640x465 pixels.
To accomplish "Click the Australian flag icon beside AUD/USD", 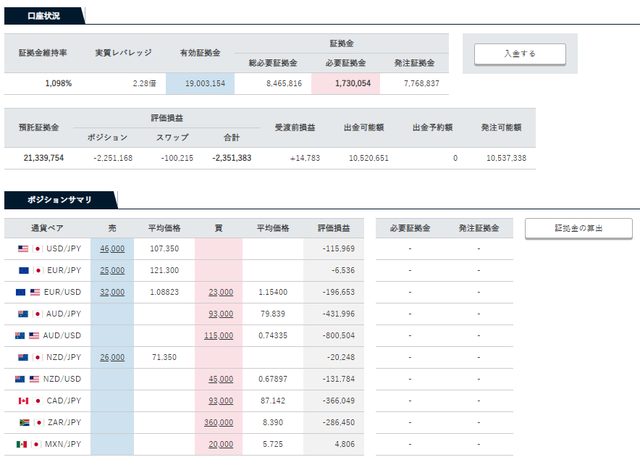I will [x=20, y=336].
